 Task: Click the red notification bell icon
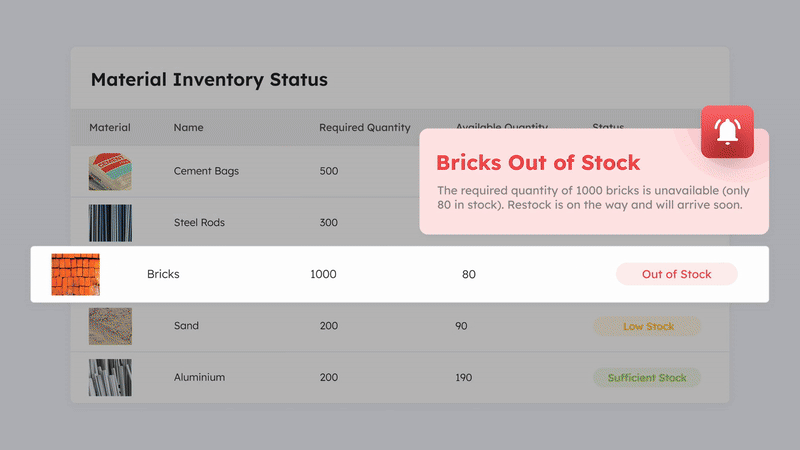727,132
